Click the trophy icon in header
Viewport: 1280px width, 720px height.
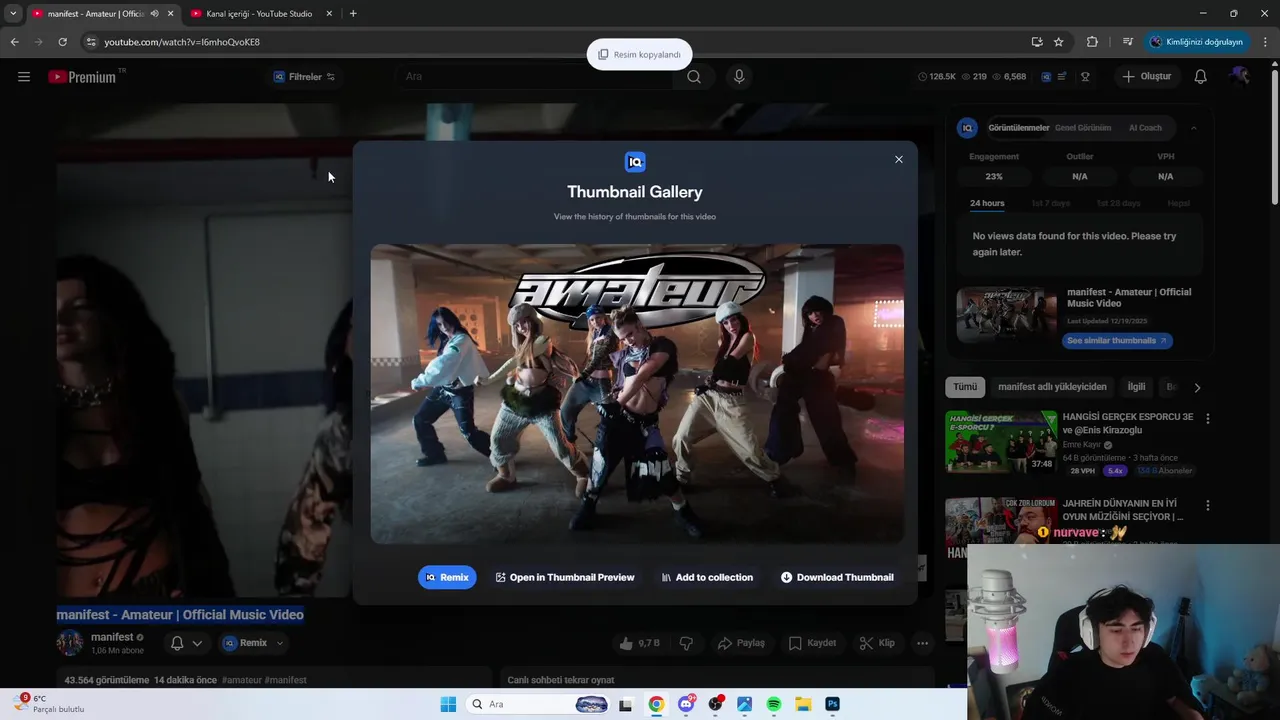tap(1085, 77)
